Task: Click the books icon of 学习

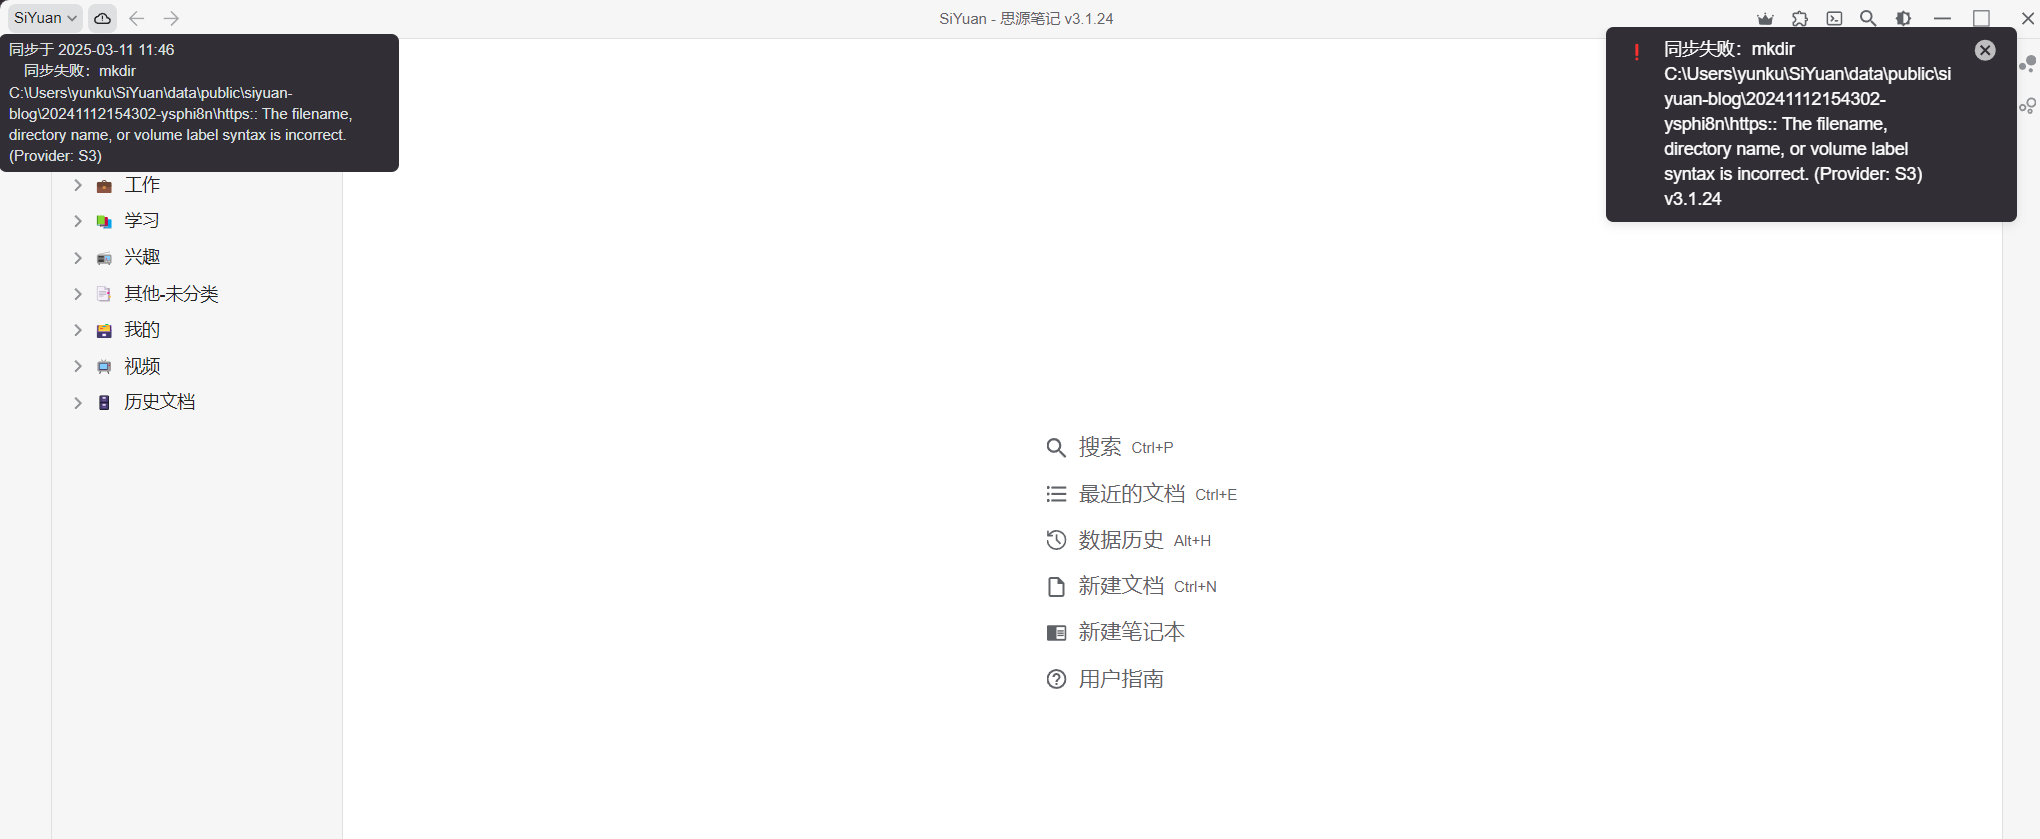Action: click(104, 222)
